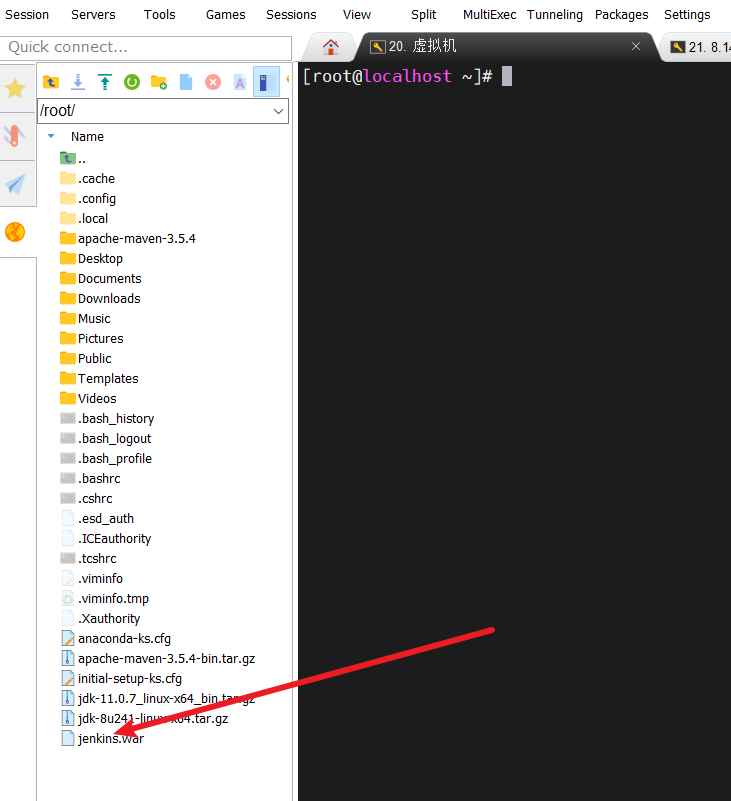731x801 pixels.
Task: Close the 虚拟机 terminal tab
Action: coord(636,47)
